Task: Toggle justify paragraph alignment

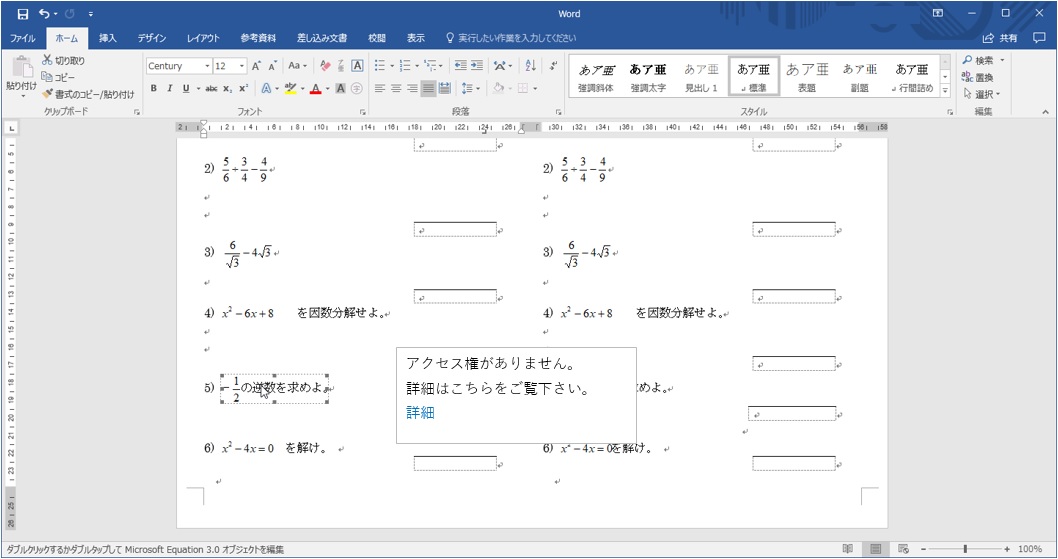Action: pos(428,89)
